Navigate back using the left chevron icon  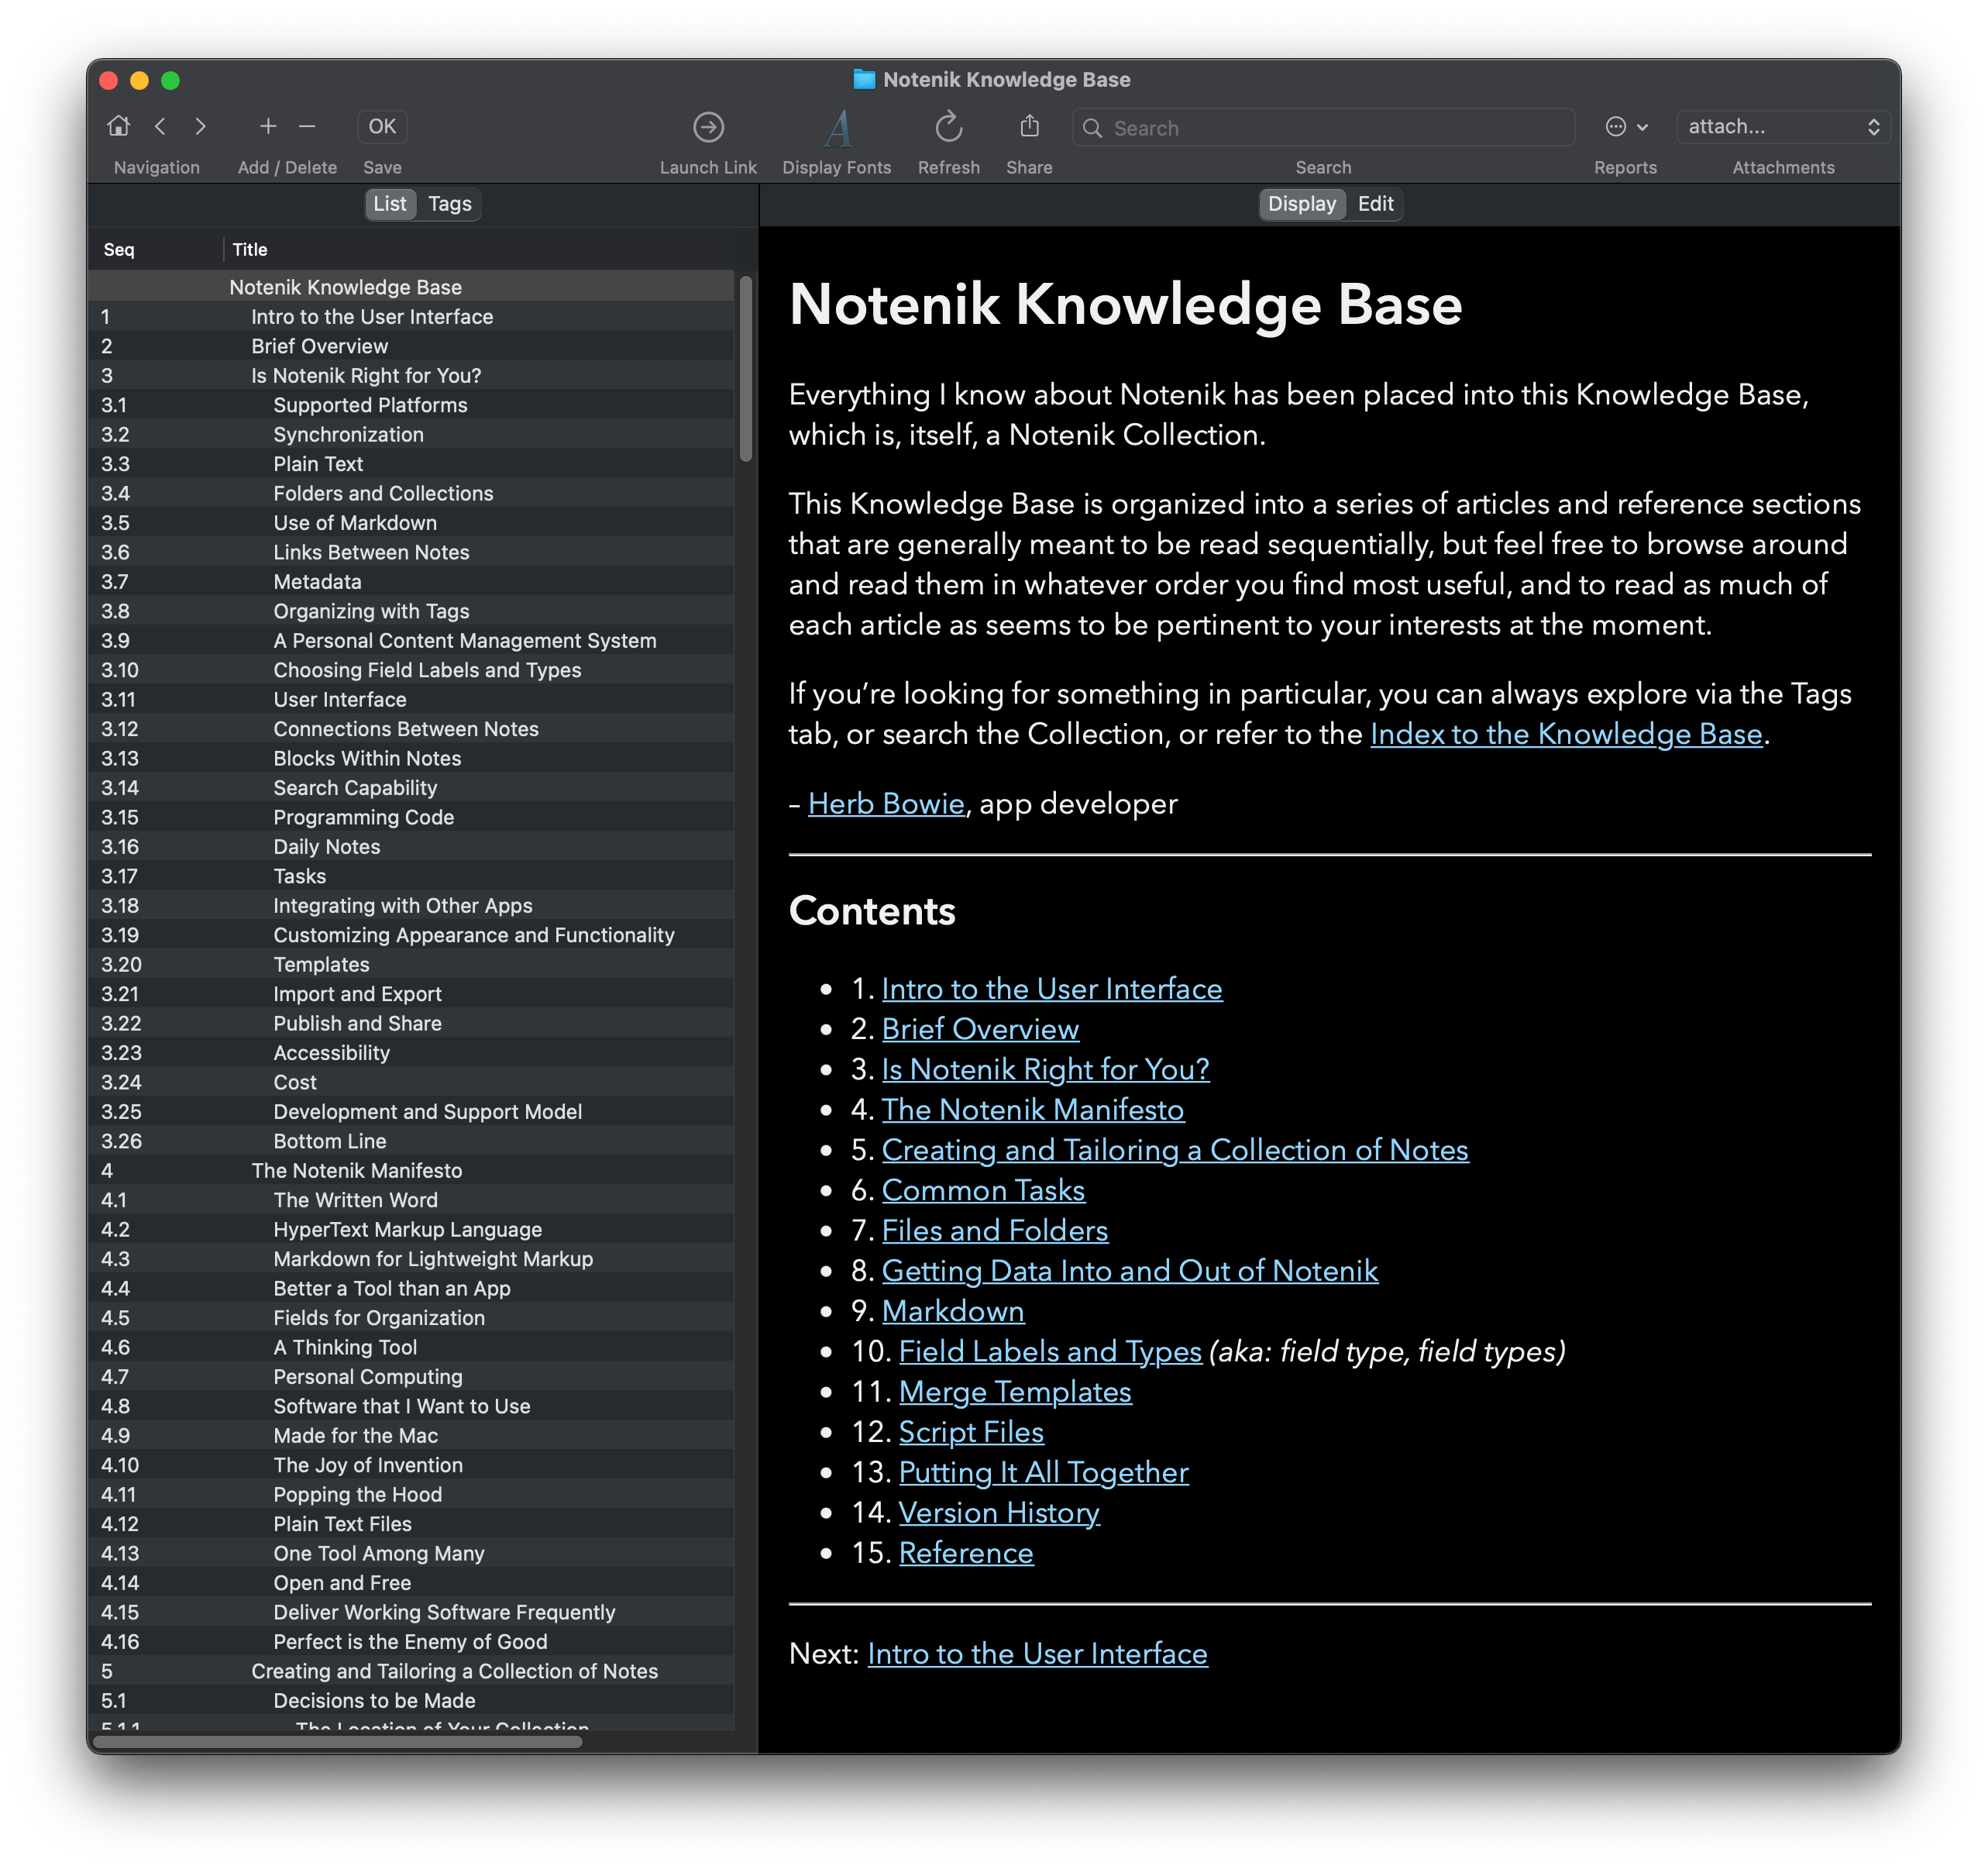[x=162, y=127]
